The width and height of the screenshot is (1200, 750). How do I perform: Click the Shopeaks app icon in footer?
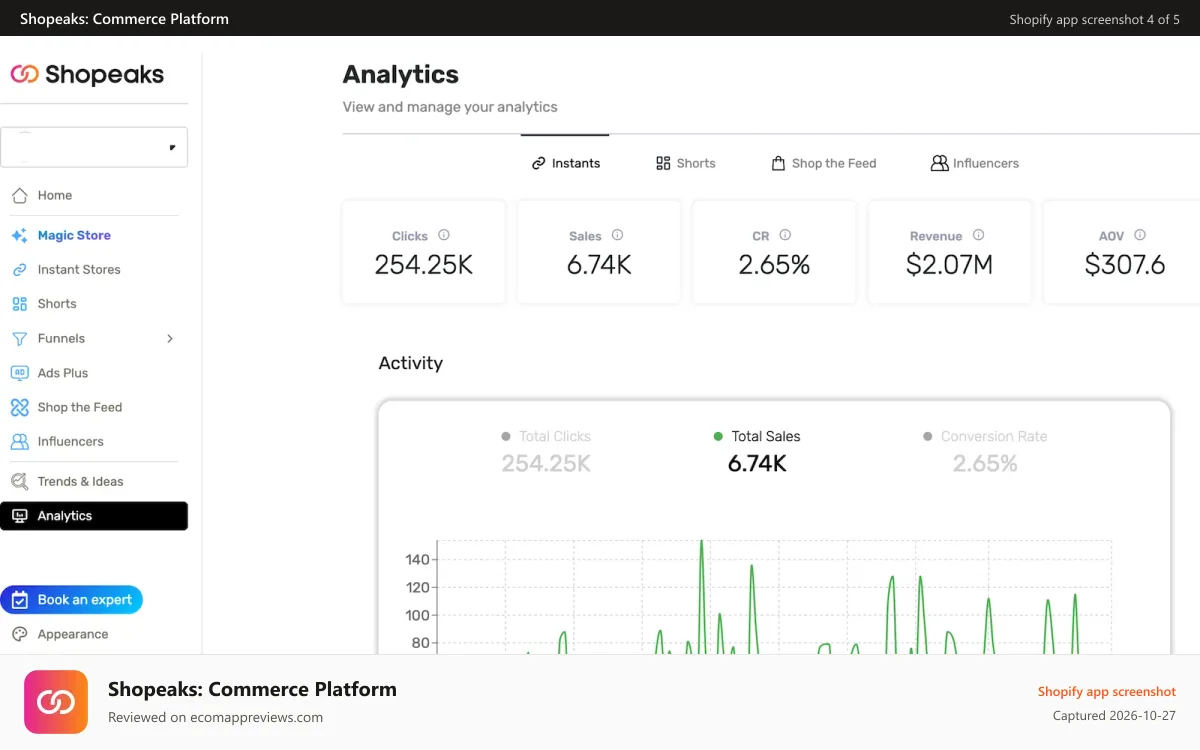tap(56, 702)
